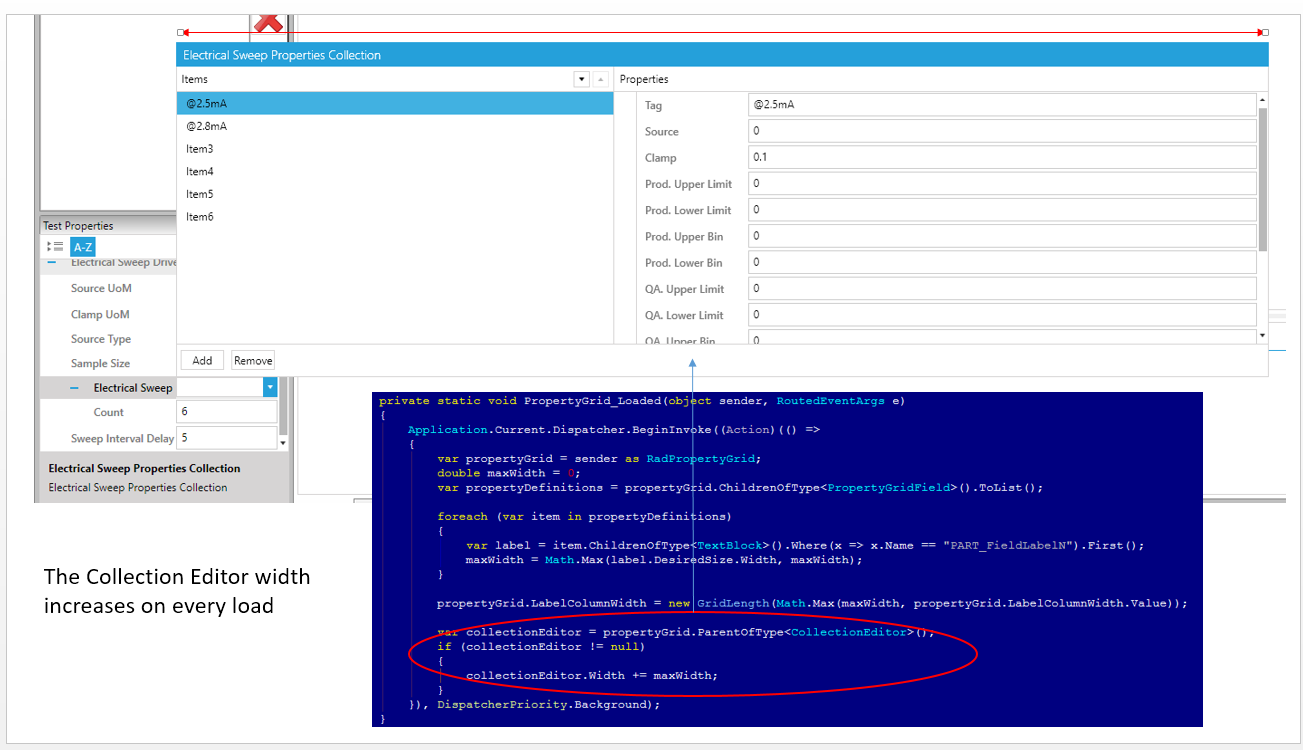
Task: Remove the selected collection item
Action: 253,360
